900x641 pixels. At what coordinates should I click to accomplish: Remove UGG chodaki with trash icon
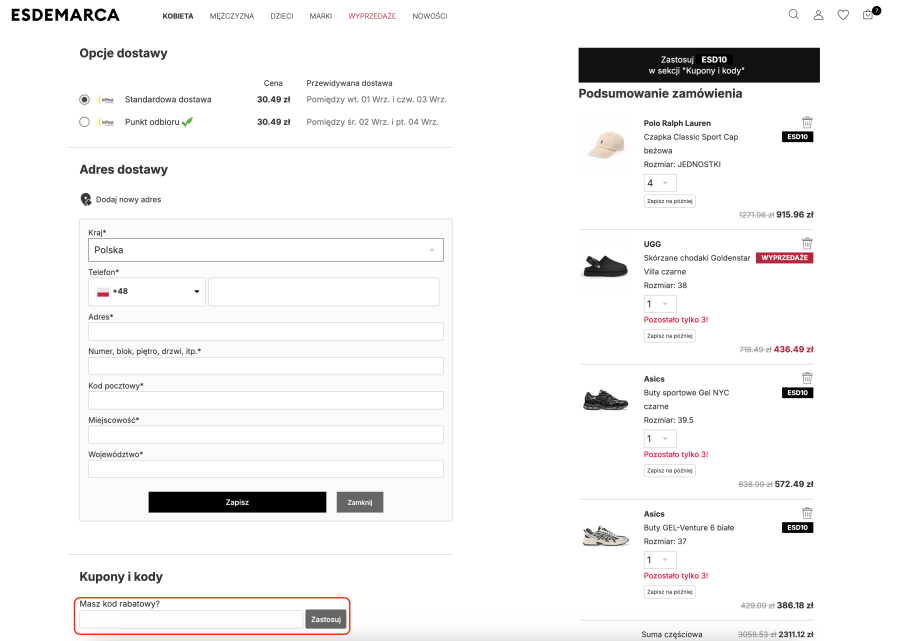tap(807, 243)
